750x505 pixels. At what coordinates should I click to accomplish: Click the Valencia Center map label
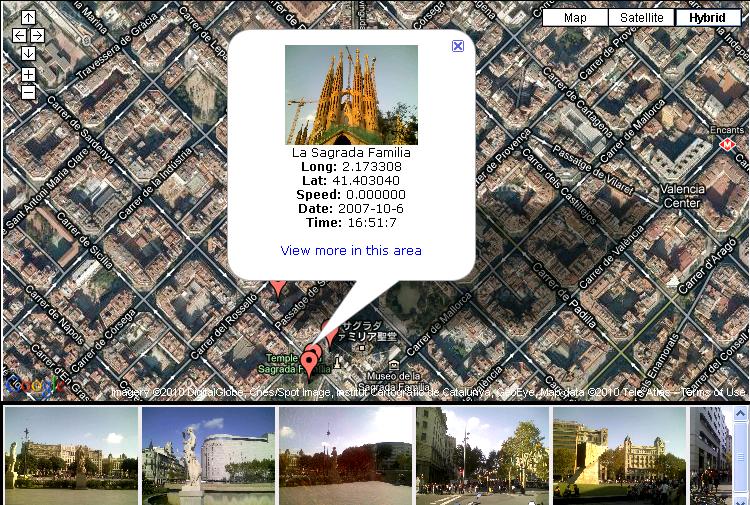682,196
